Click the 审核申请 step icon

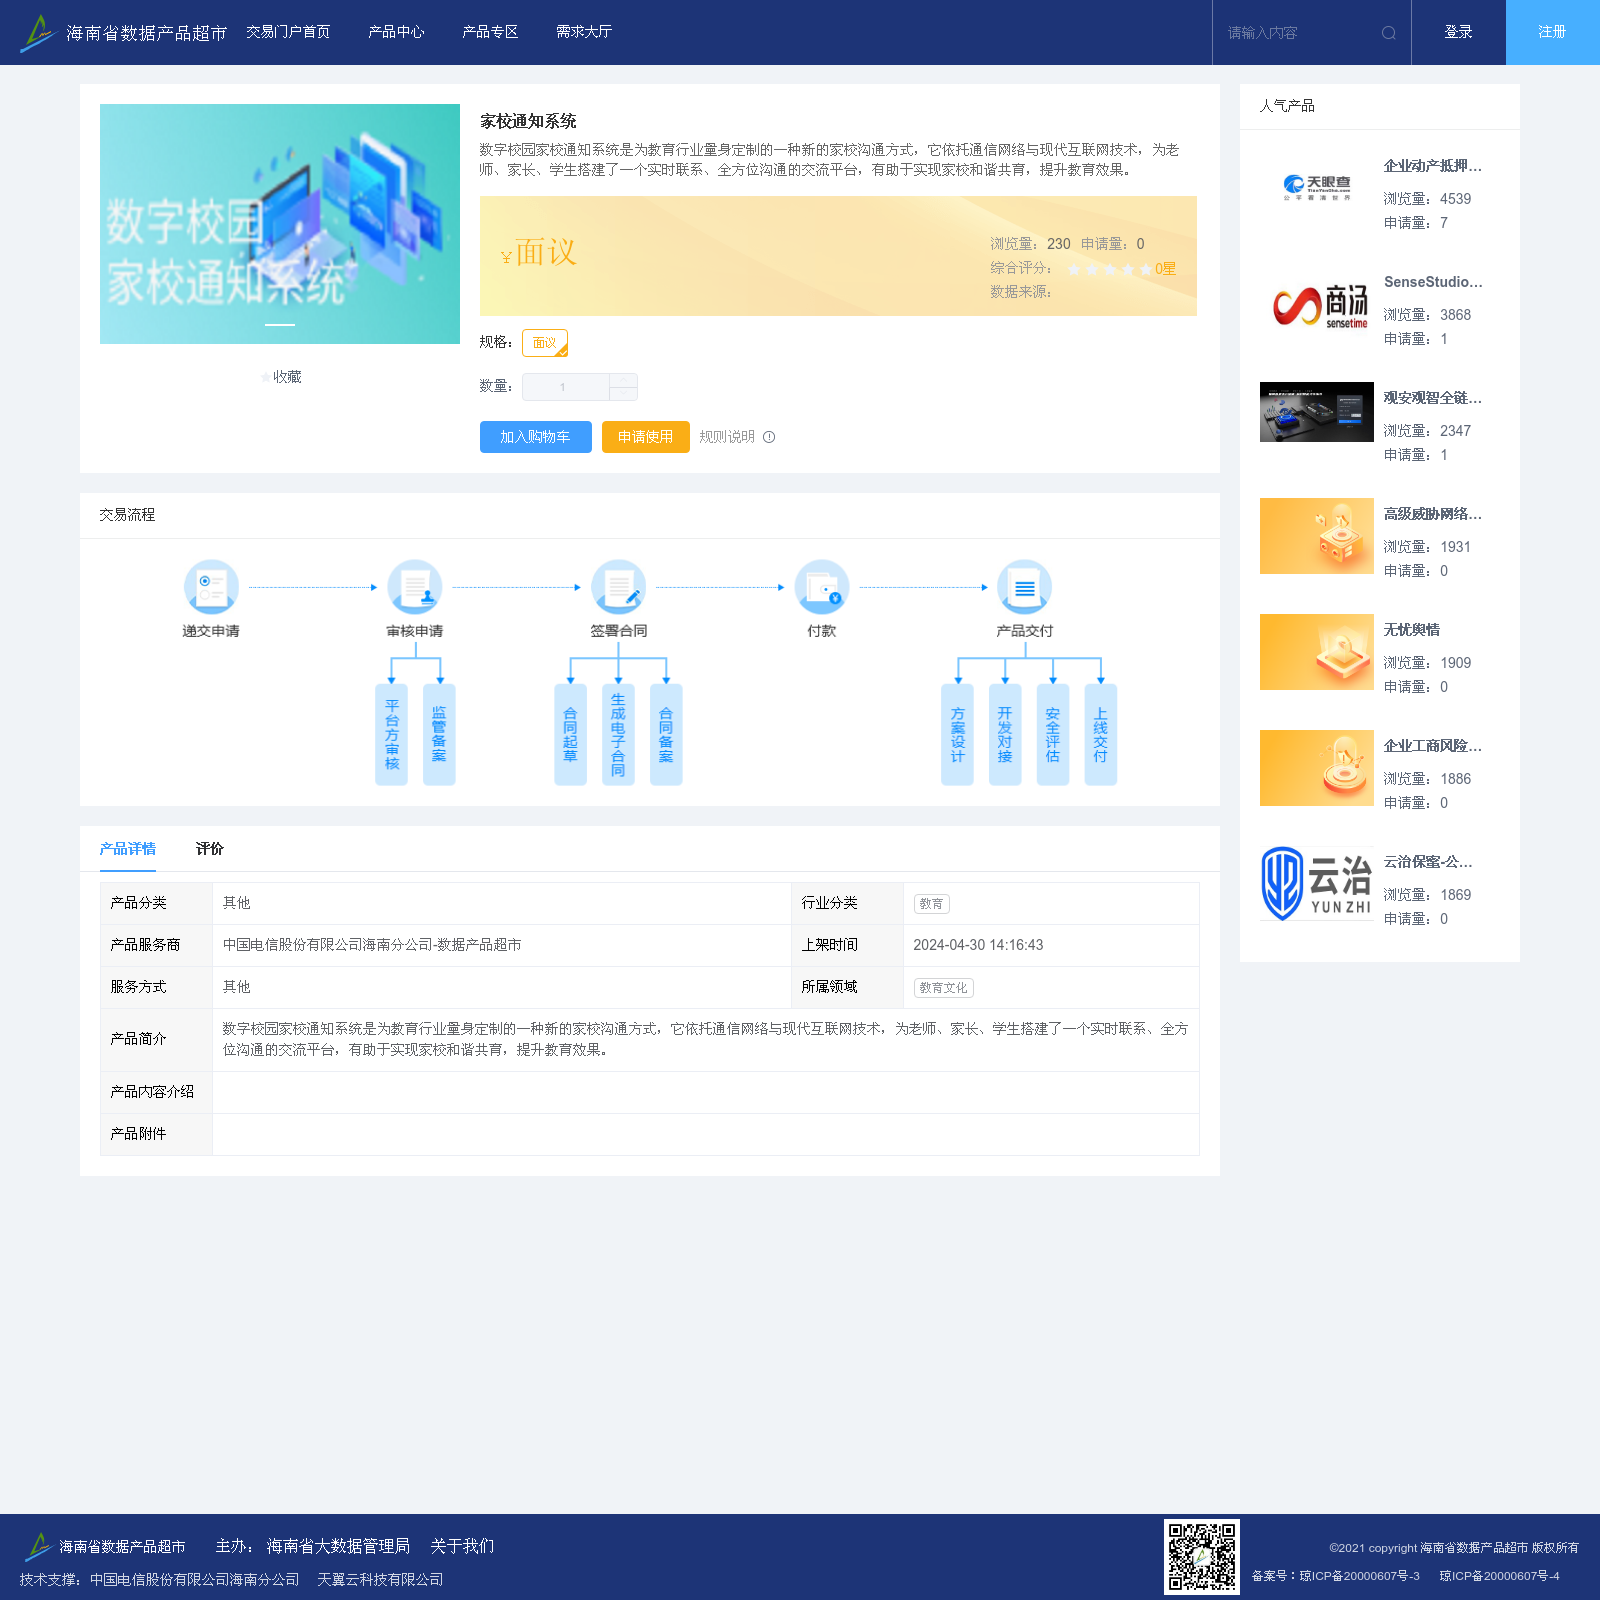[x=415, y=587]
